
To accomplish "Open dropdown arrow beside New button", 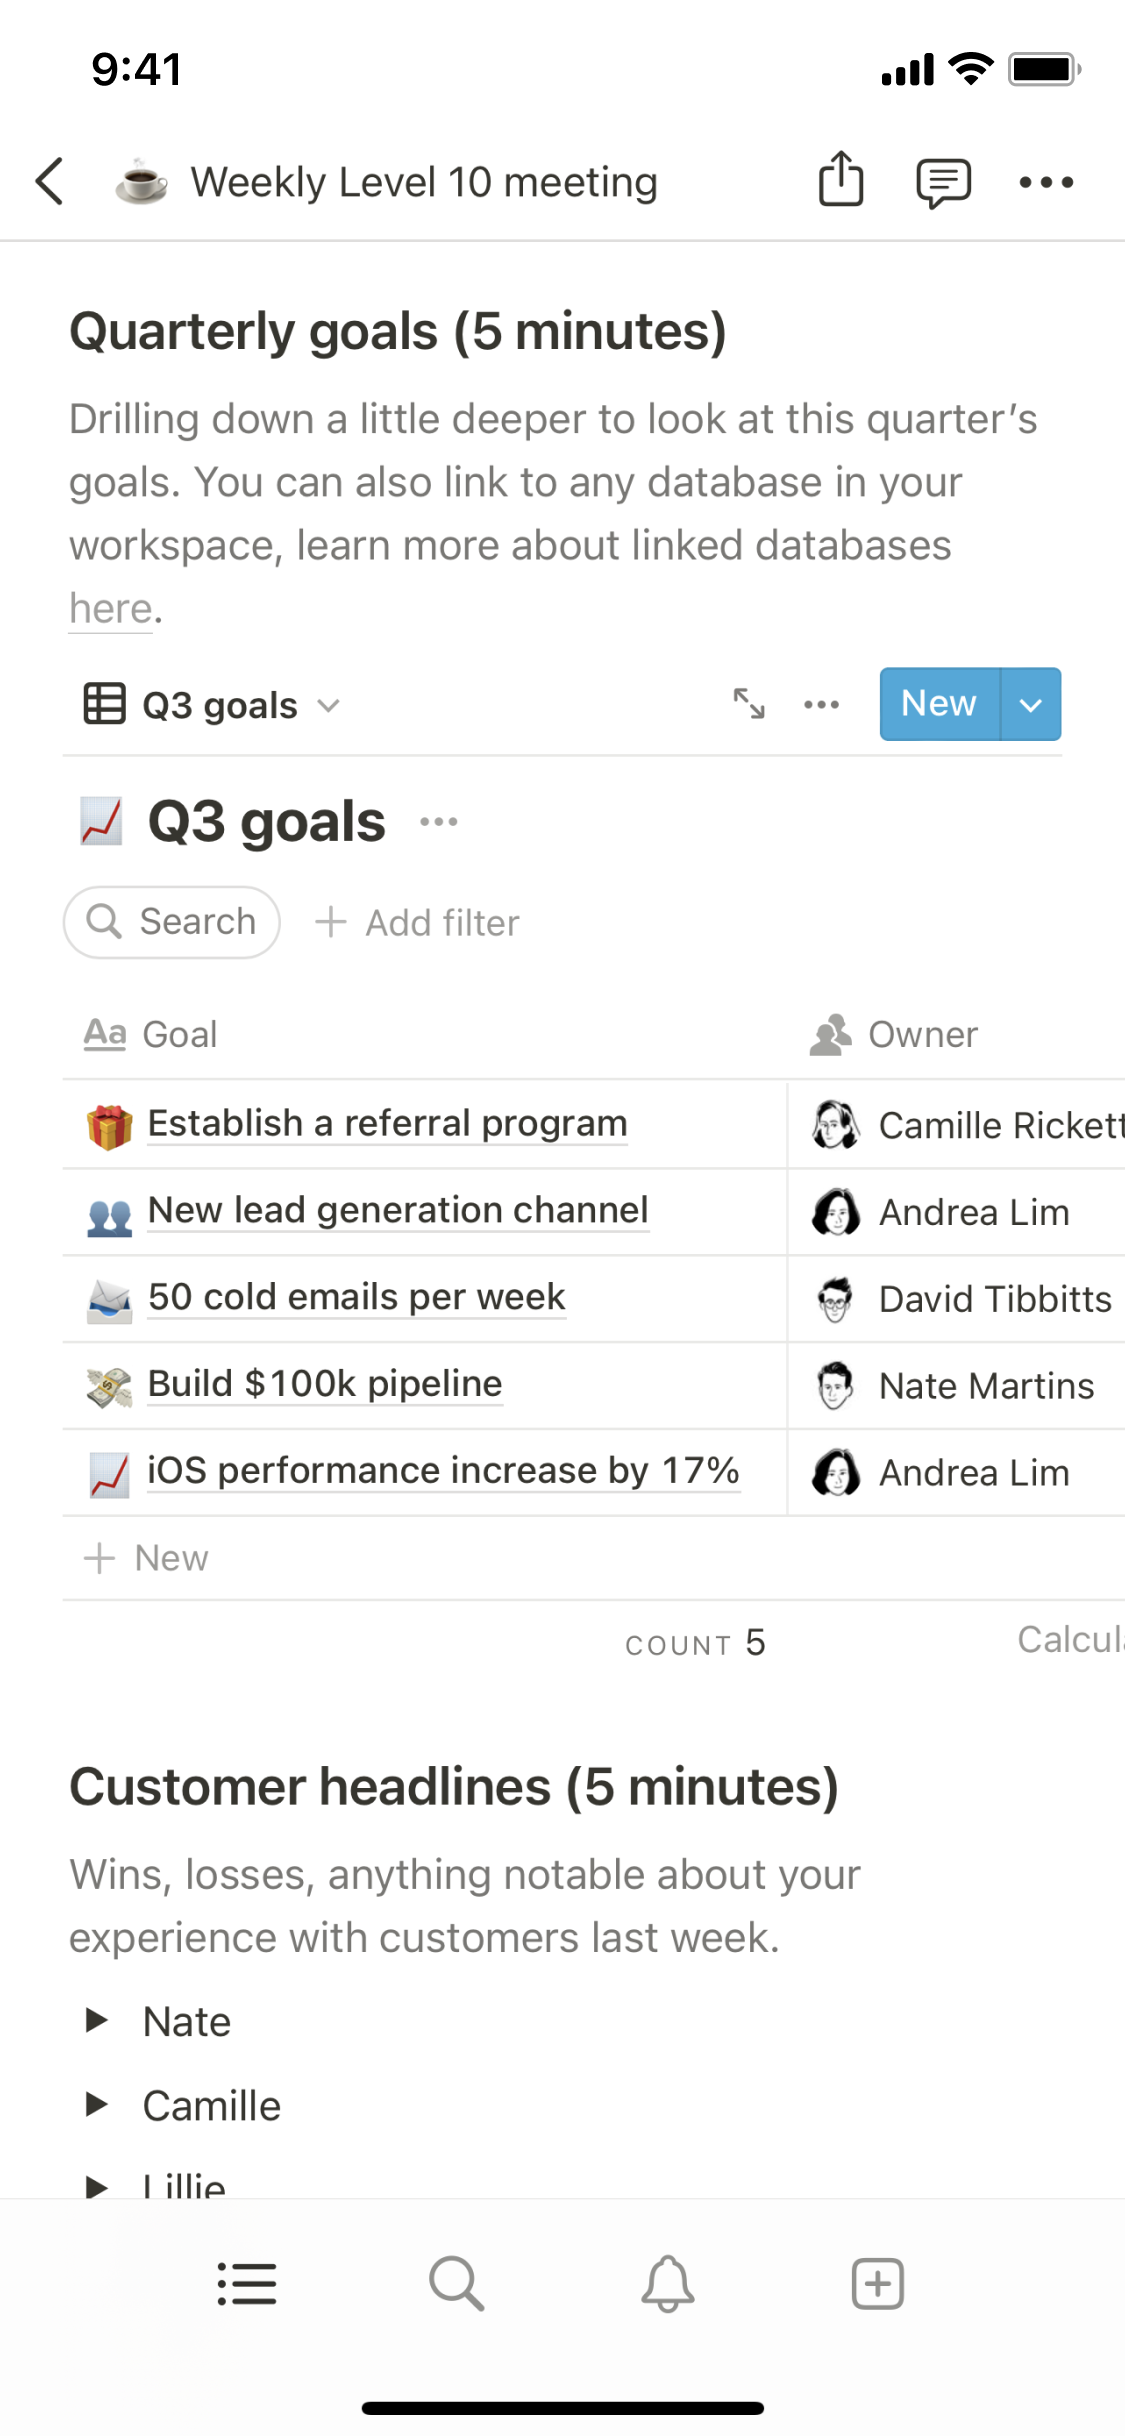I will 1031,704.
